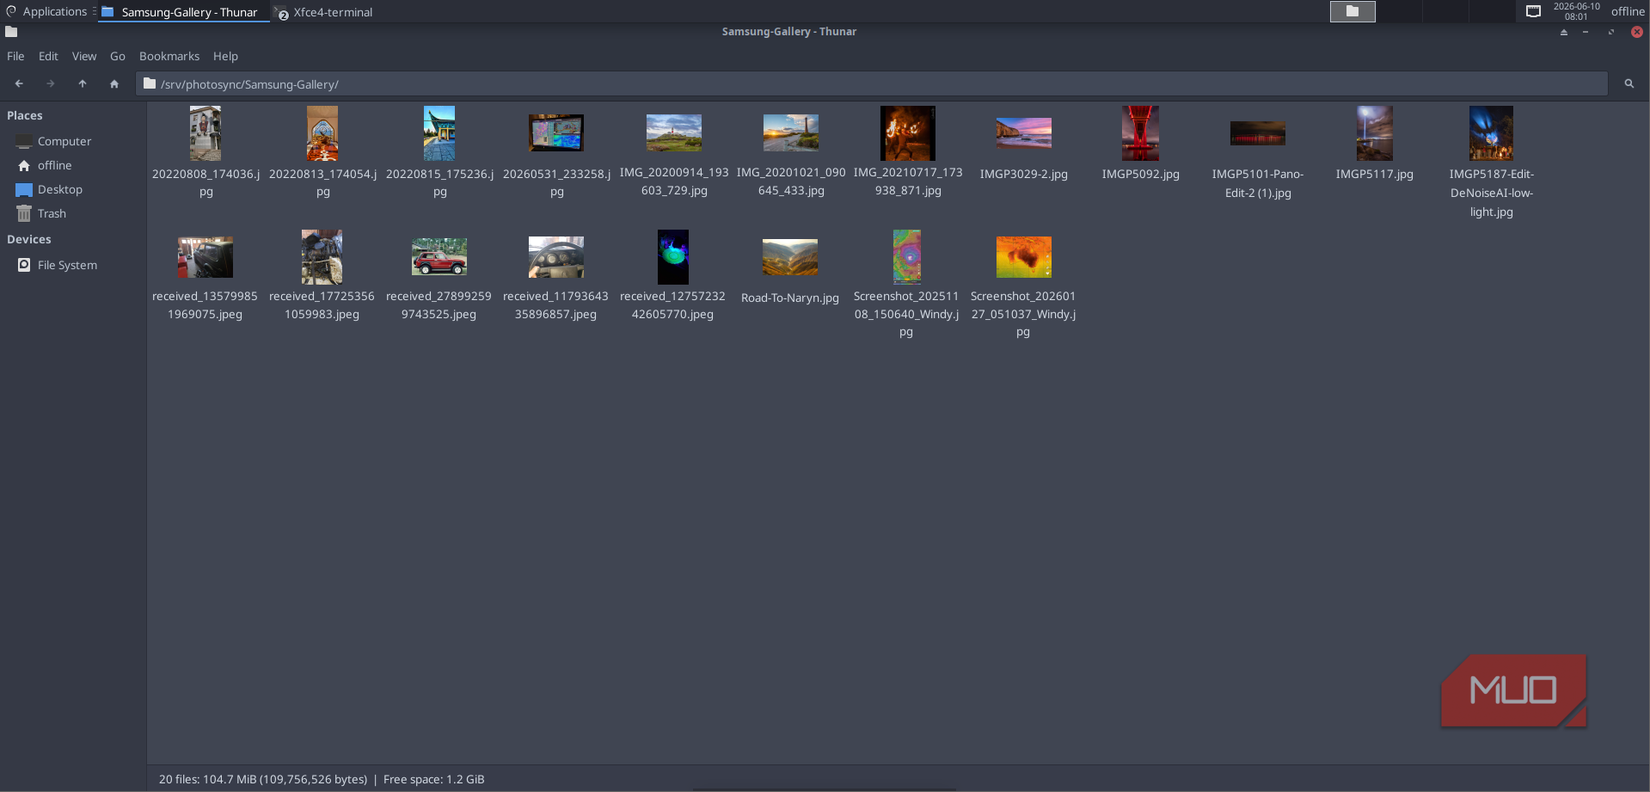Select IMGP5187-Edit-DeNoiseAI-low-light.jpg thumbnail
The width and height of the screenshot is (1650, 792).
tap(1491, 133)
